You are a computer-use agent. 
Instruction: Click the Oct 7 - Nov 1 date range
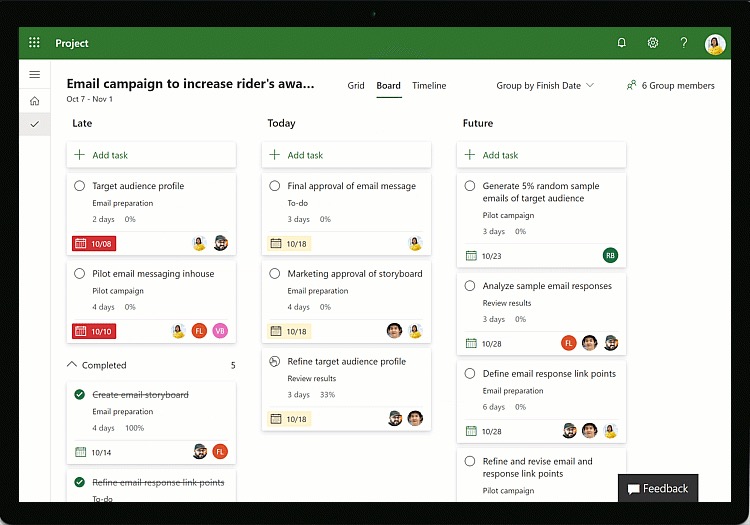tap(89, 99)
